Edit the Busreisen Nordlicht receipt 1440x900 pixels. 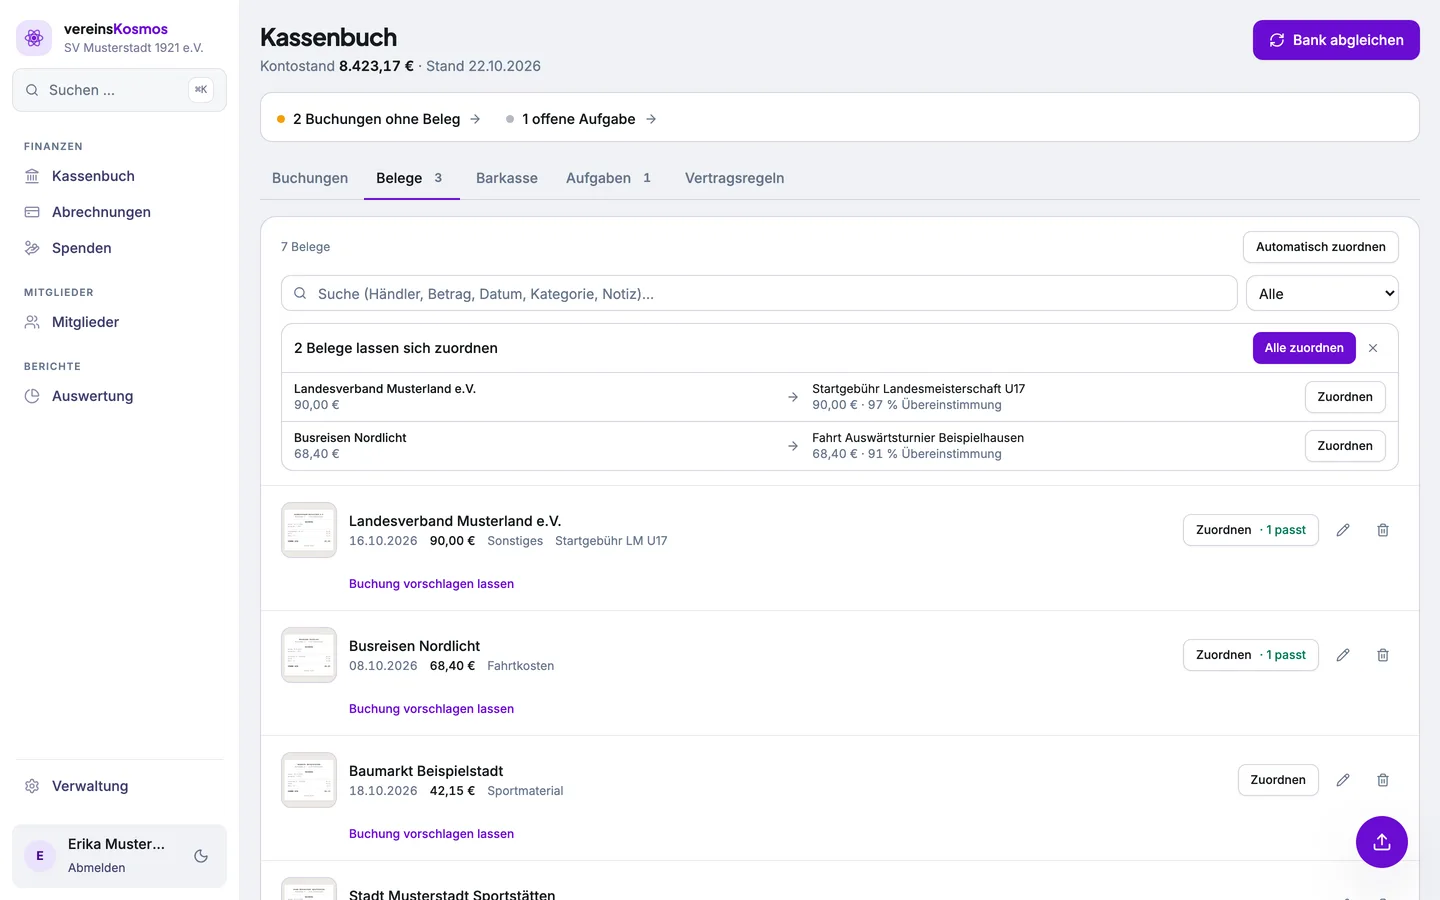pos(1343,655)
